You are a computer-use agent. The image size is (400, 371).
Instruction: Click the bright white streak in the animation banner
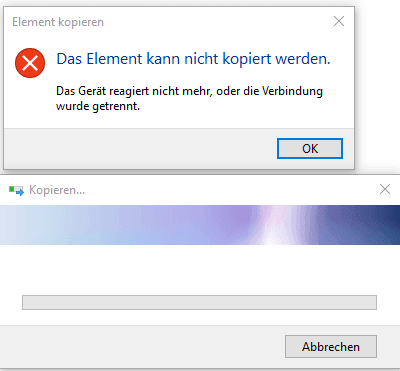coord(274,225)
